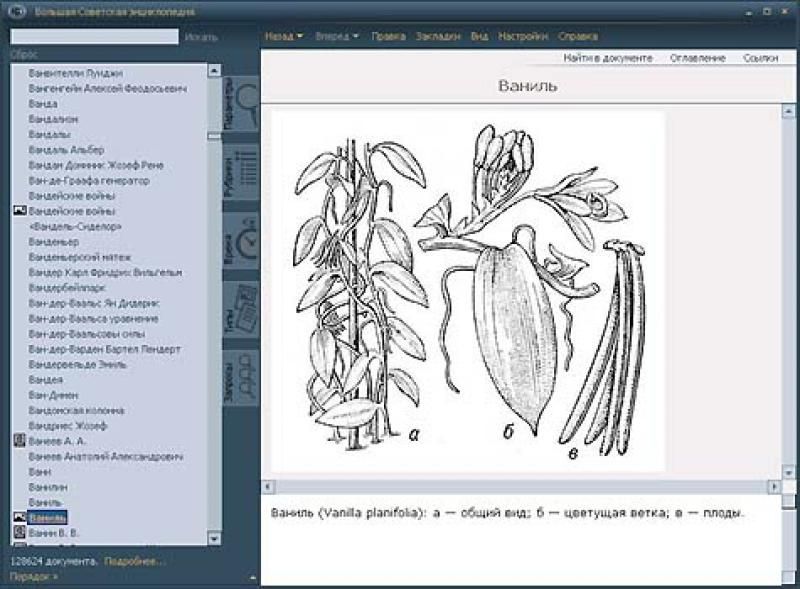Image resolution: width=800 pixels, height=589 pixels.
Task: Open the Запросы side tab icon
Action: point(240,377)
